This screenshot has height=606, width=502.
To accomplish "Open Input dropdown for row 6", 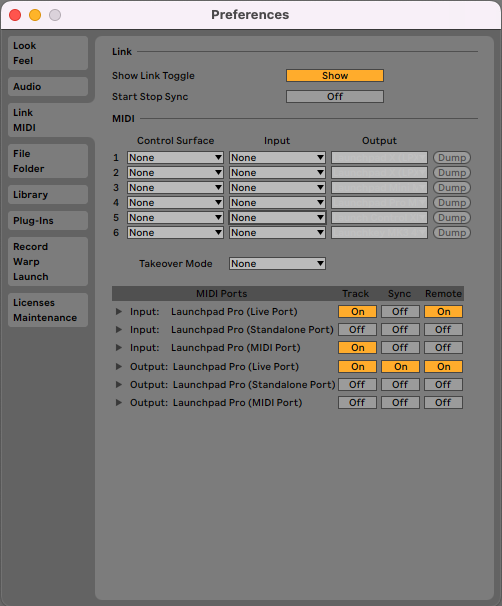I will click(277, 233).
